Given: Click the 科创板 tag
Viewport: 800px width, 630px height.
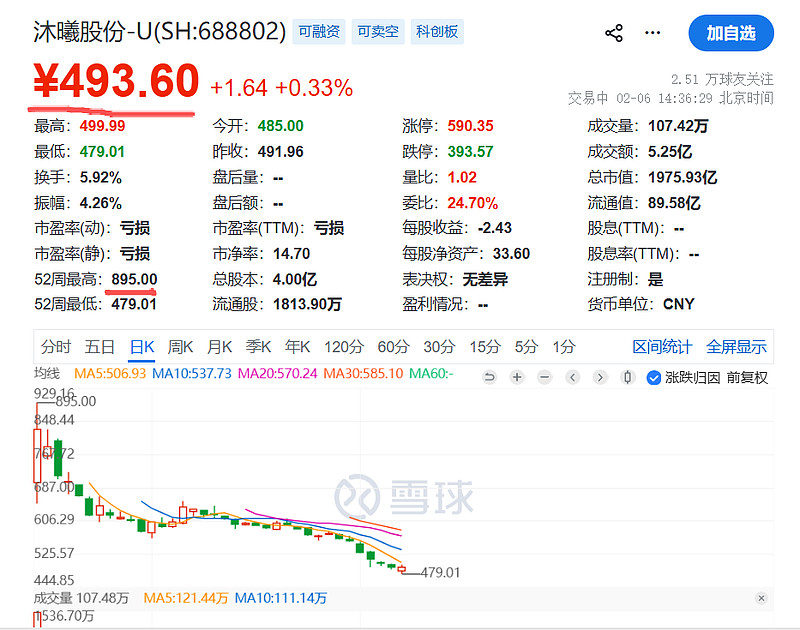Looking at the screenshot, I should 437,32.
